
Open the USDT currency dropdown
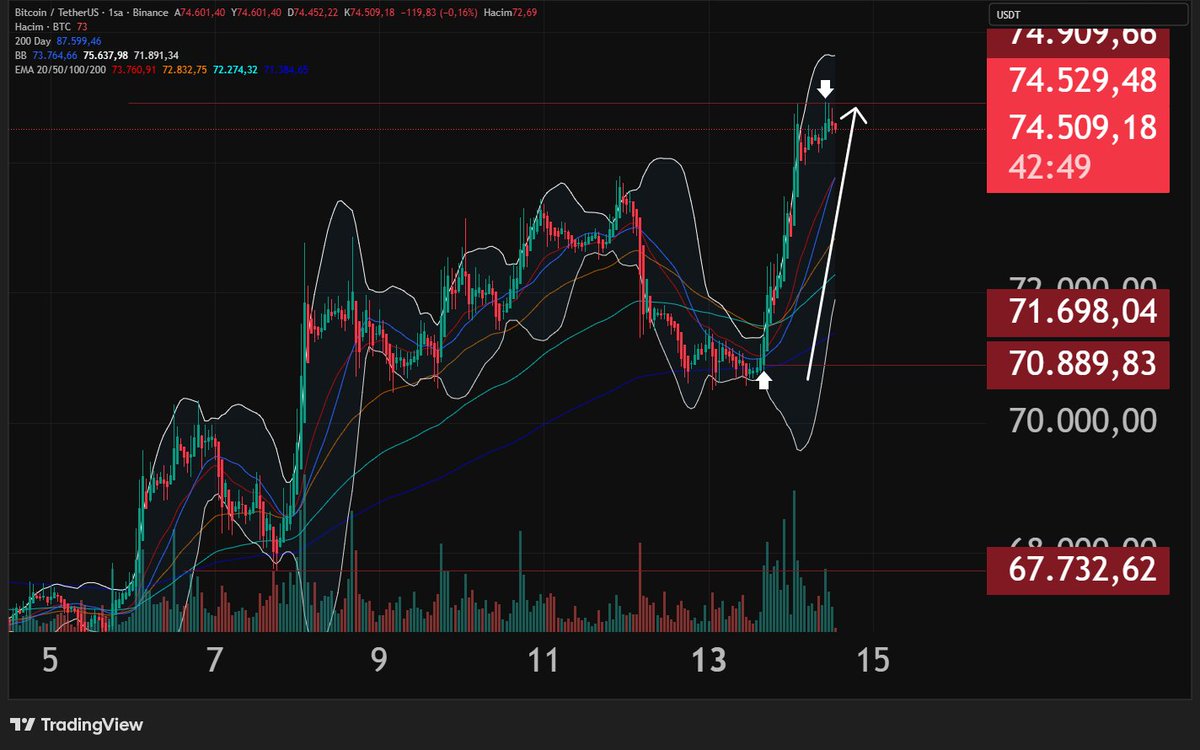click(x=1090, y=14)
